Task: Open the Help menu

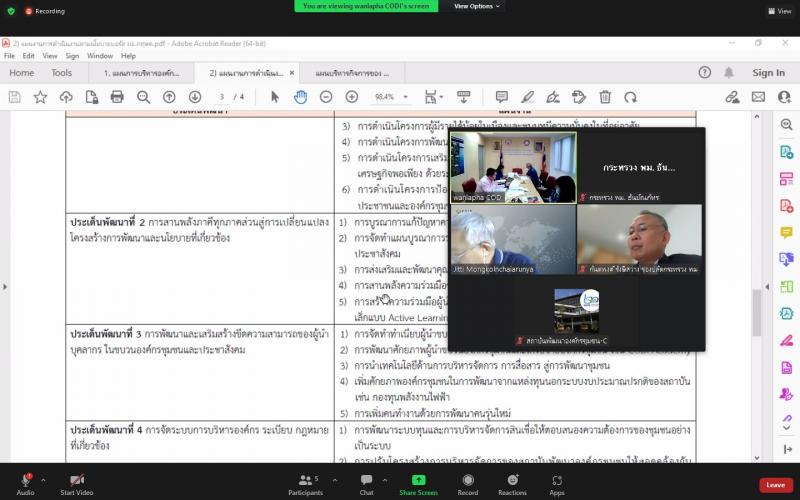Action: [128, 56]
